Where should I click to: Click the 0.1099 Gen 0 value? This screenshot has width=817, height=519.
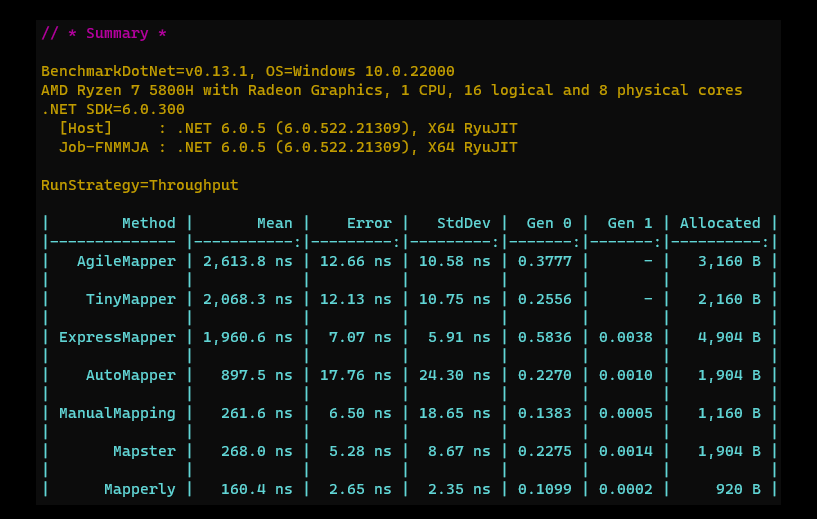[544, 489]
